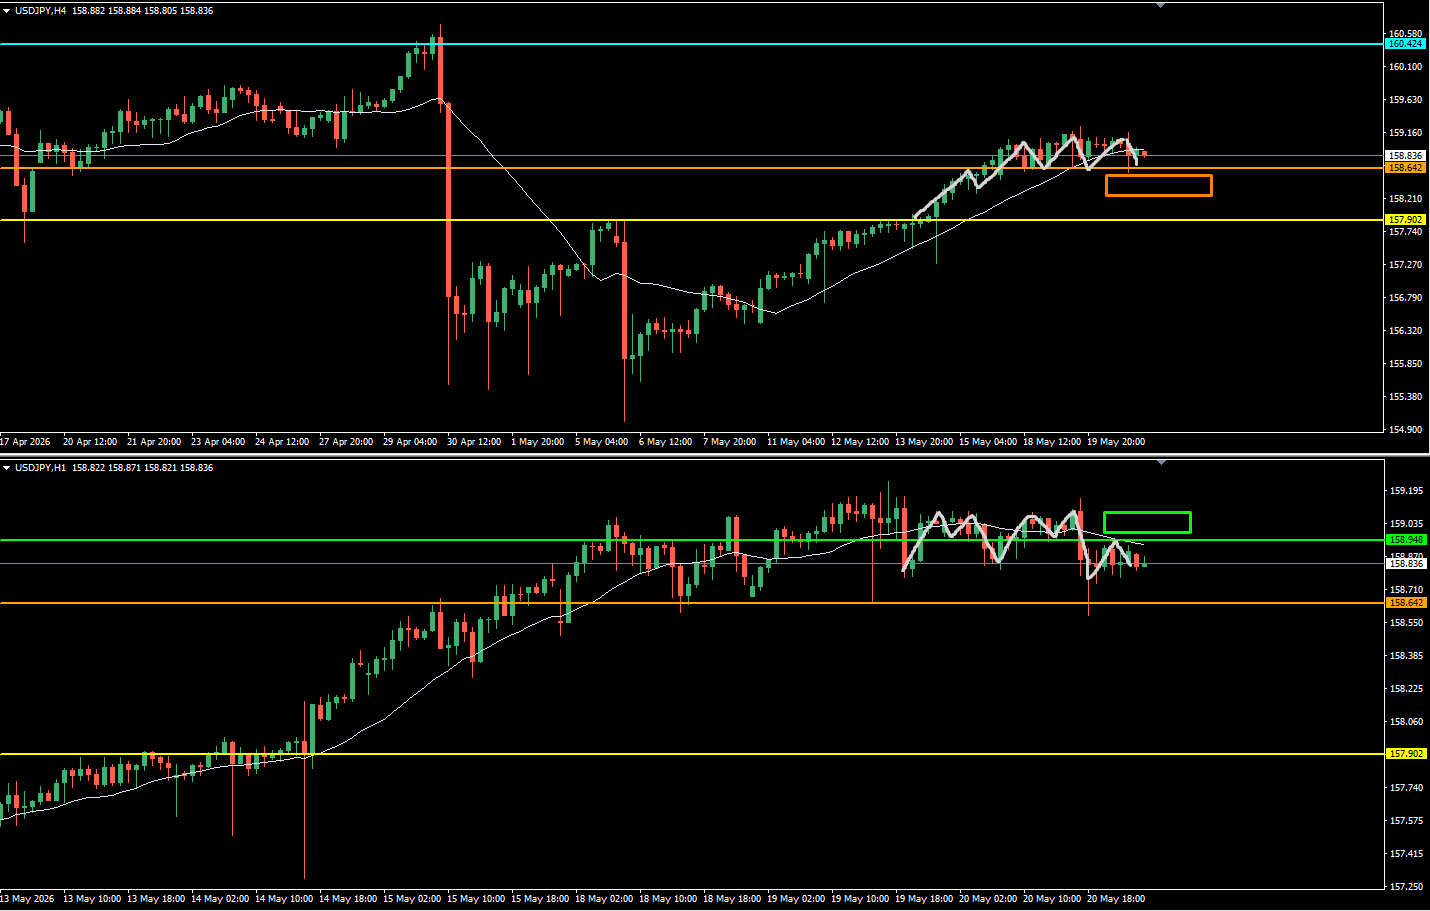The width and height of the screenshot is (1430, 911).
Task: Click the 159.195 price level on H1 scale
Action: coord(1406,491)
